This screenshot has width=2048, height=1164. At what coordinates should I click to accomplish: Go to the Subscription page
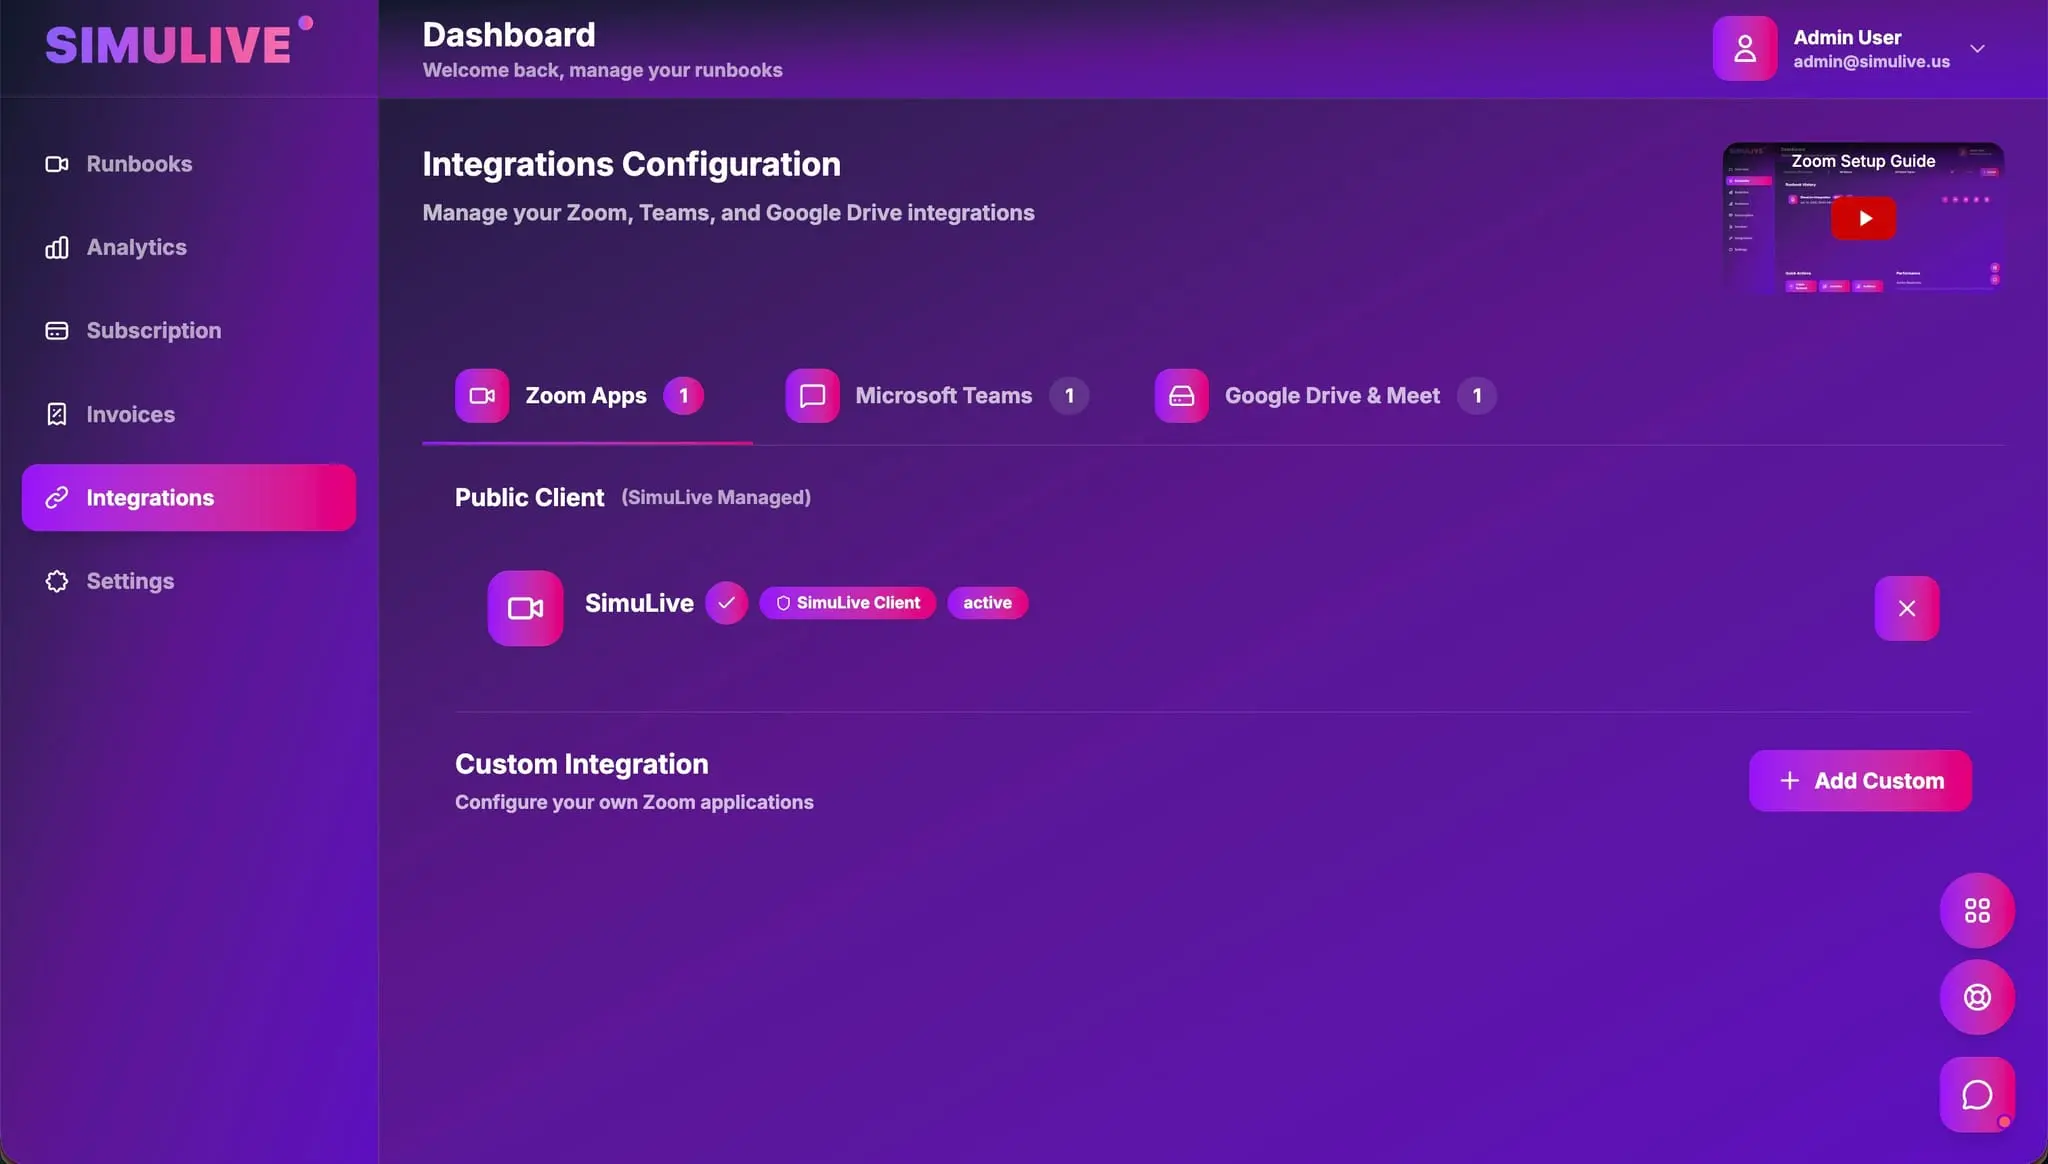(x=188, y=331)
